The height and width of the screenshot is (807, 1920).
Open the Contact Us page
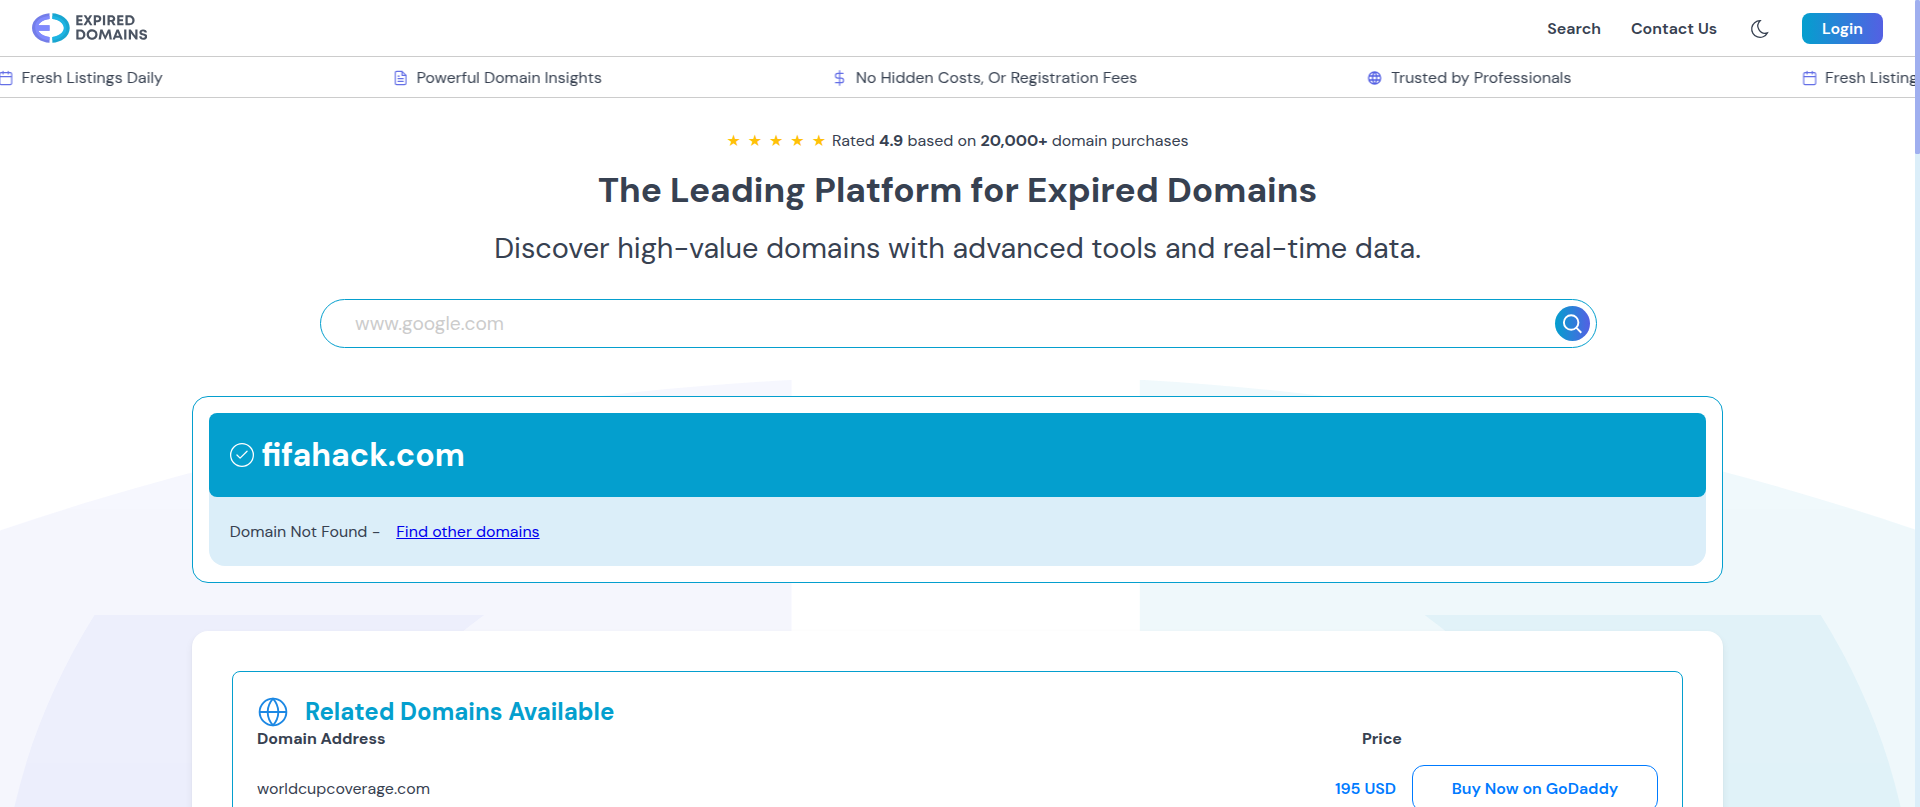pyautogui.click(x=1673, y=29)
